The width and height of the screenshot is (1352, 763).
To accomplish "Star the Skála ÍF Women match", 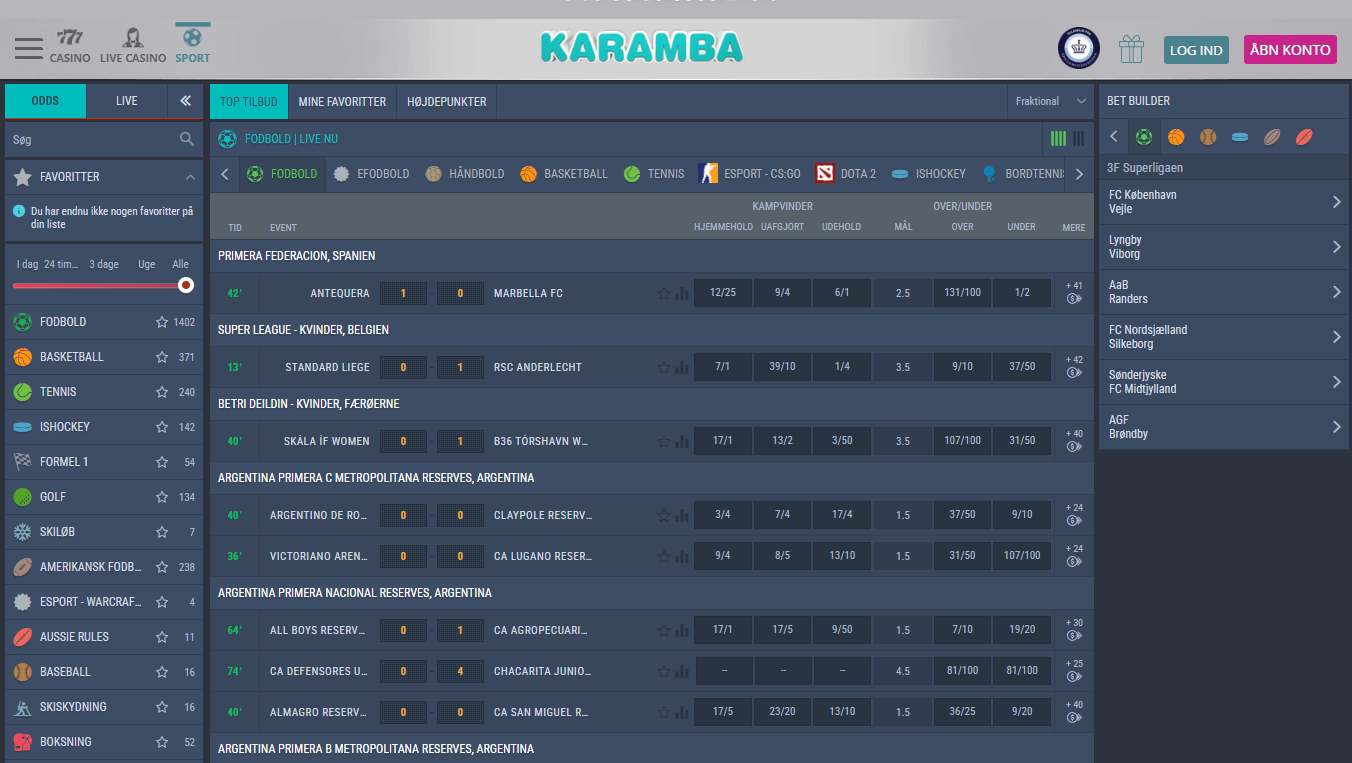I will [x=663, y=441].
